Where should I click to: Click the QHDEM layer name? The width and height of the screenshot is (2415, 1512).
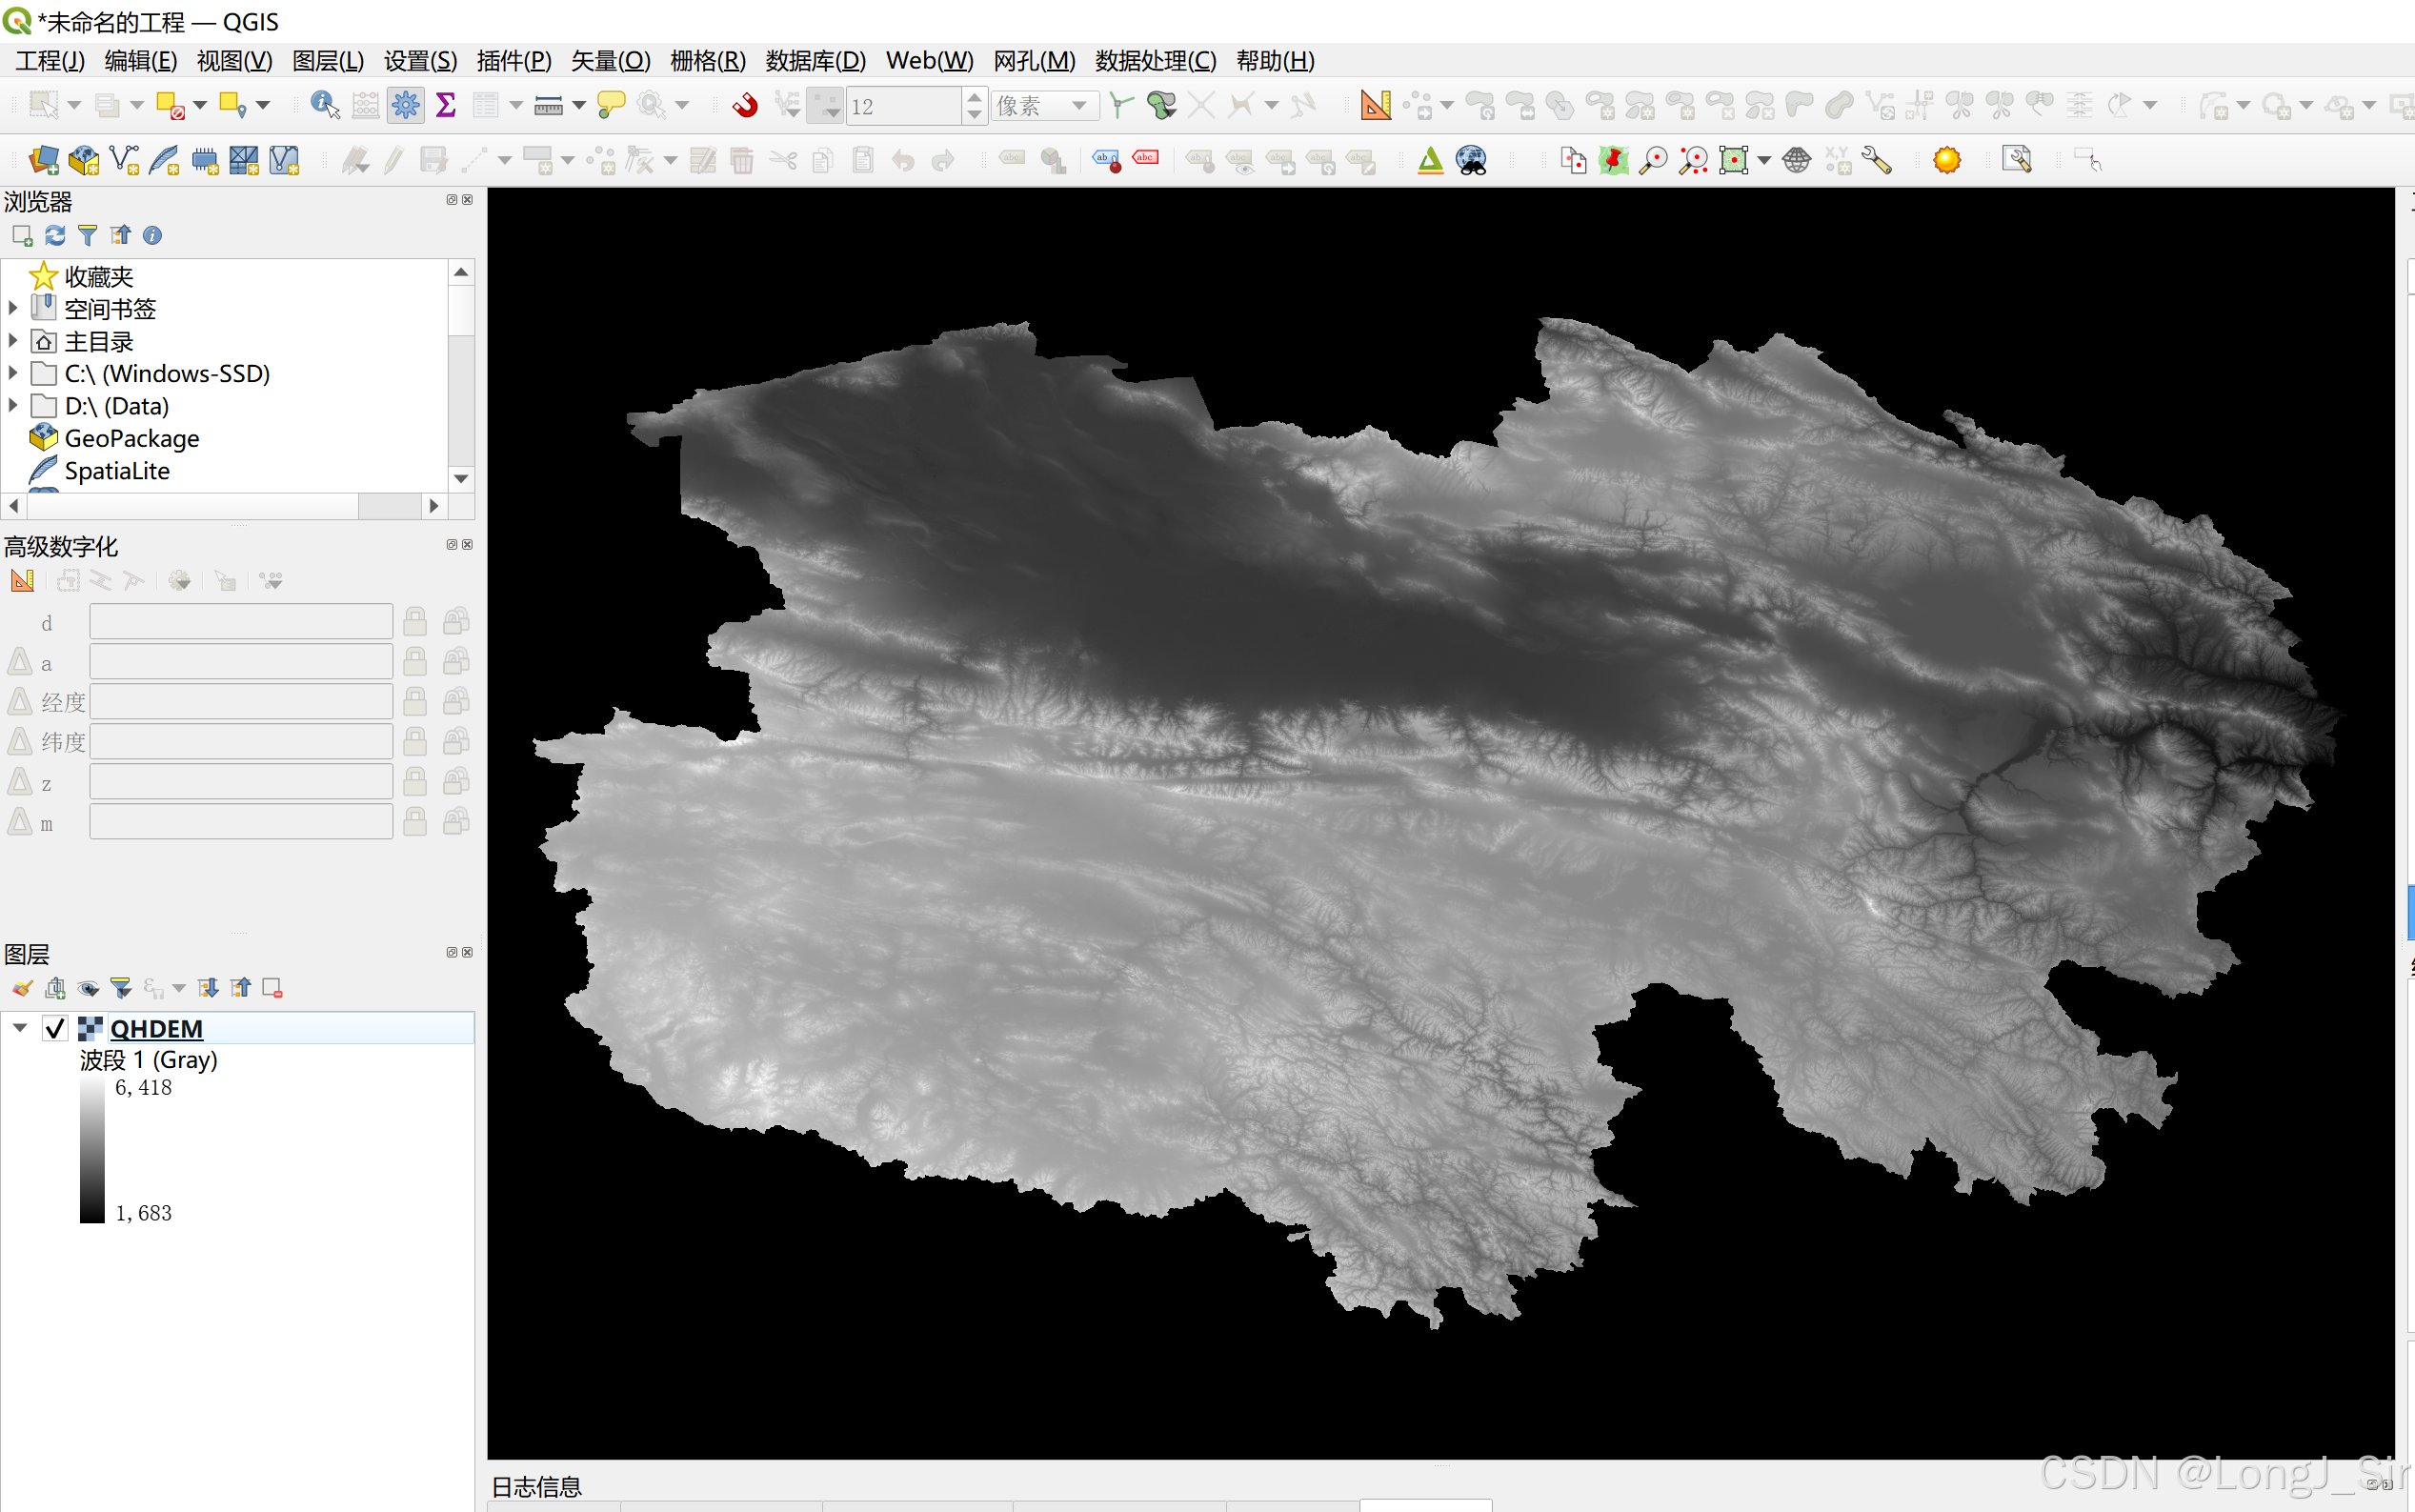(156, 1028)
